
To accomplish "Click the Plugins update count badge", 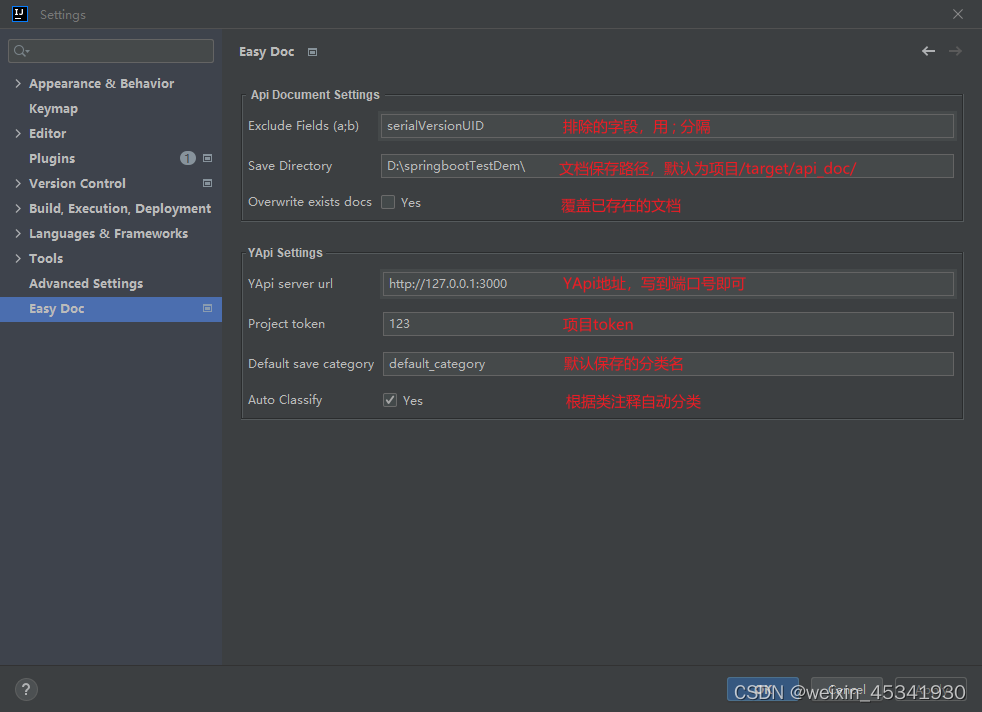I will click(188, 158).
